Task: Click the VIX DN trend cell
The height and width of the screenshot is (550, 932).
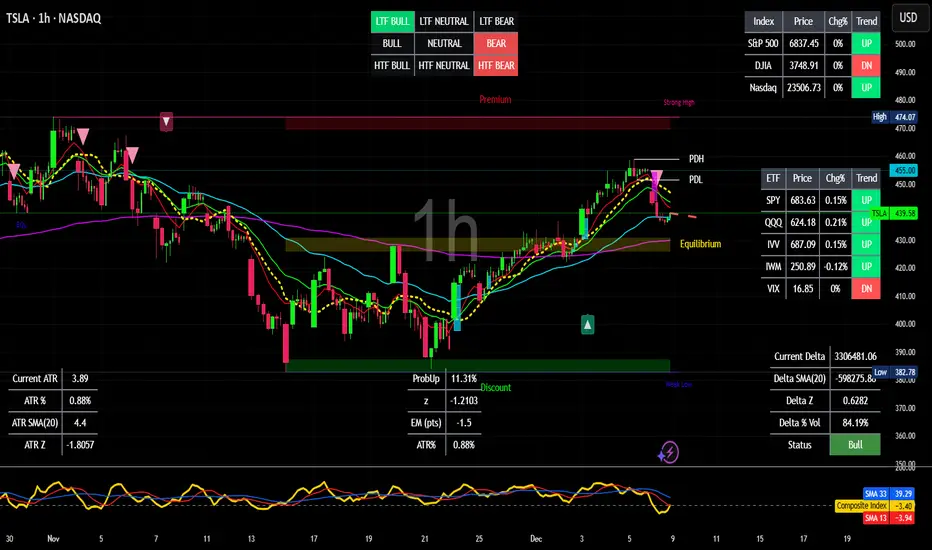Action: coord(867,288)
